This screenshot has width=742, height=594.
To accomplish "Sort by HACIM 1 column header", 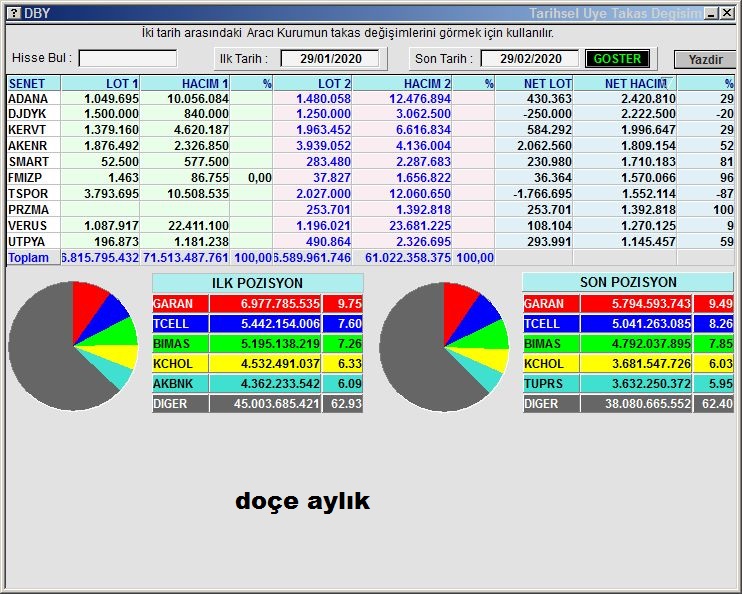I will 185,83.
